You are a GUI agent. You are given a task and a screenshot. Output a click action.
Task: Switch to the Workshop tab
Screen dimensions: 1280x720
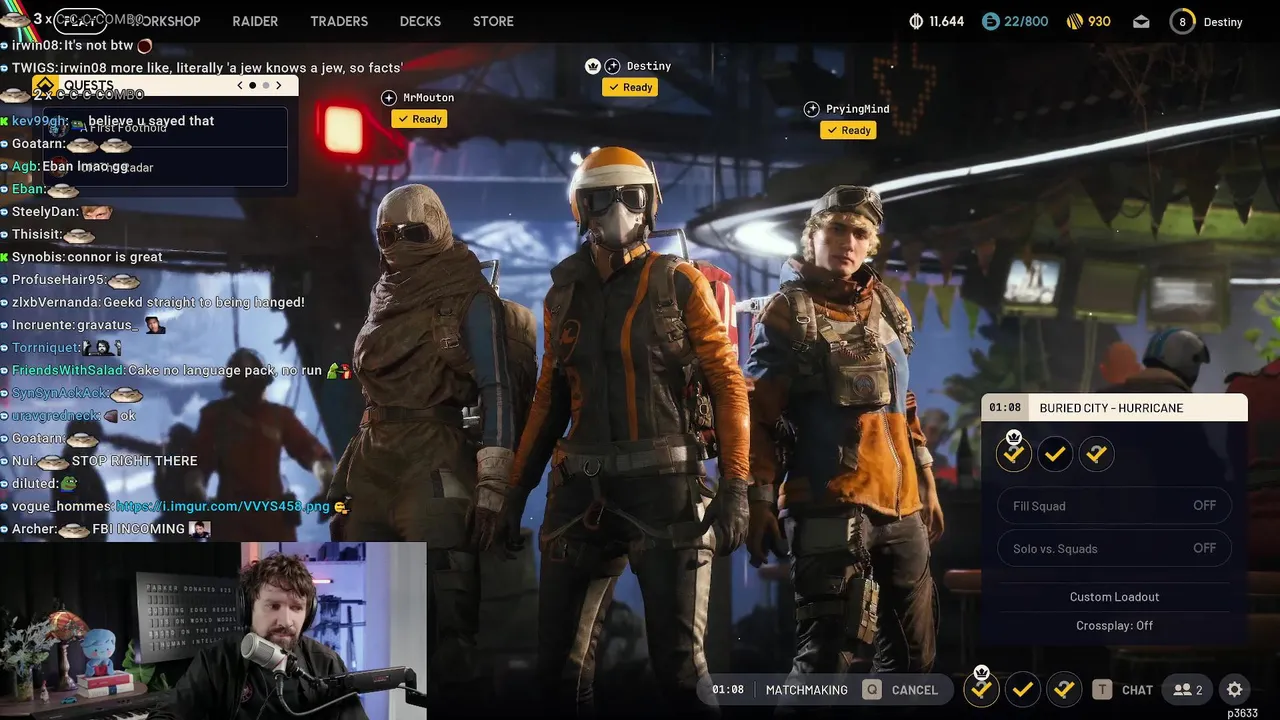164,21
